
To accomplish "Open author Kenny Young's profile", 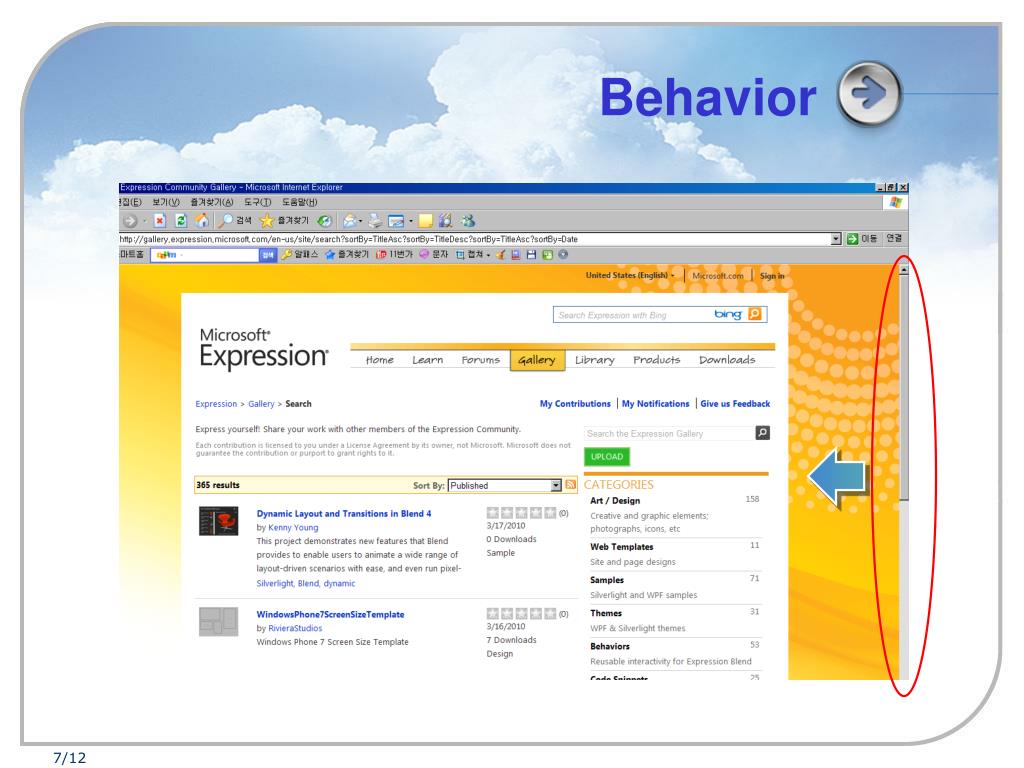I will coord(293,528).
